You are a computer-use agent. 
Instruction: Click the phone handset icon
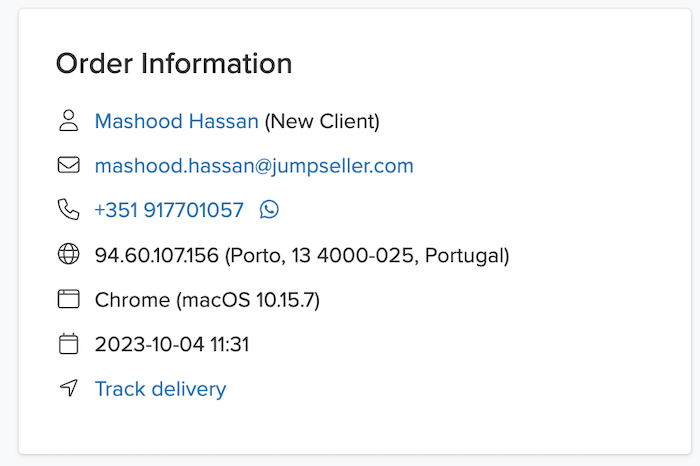[68, 210]
